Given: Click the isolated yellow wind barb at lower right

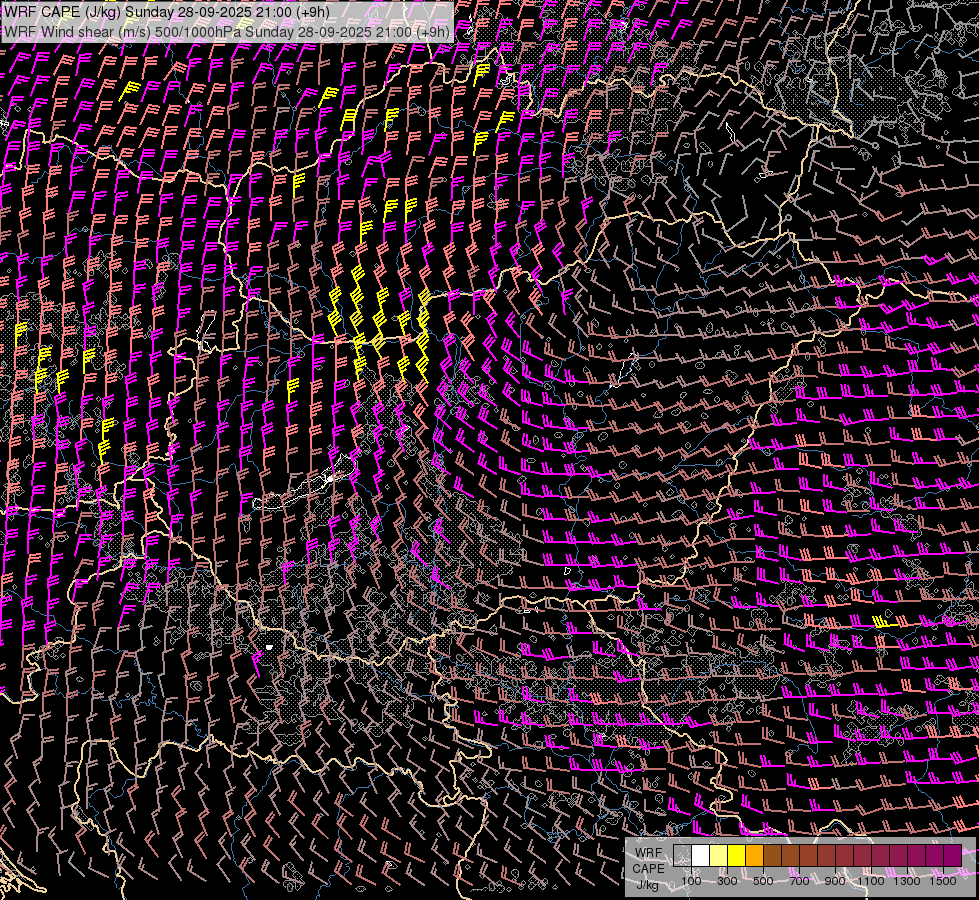Looking at the screenshot, I should [x=881, y=621].
